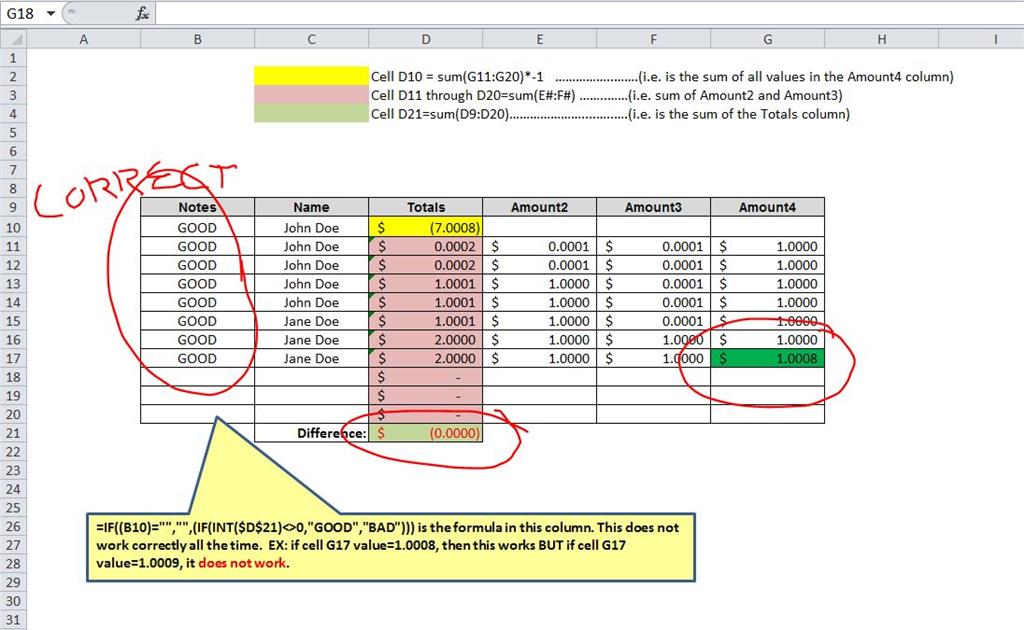Select Totals cell 2.0000 in row 16
The width and height of the screenshot is (1024, 630).
pos(426,339)
